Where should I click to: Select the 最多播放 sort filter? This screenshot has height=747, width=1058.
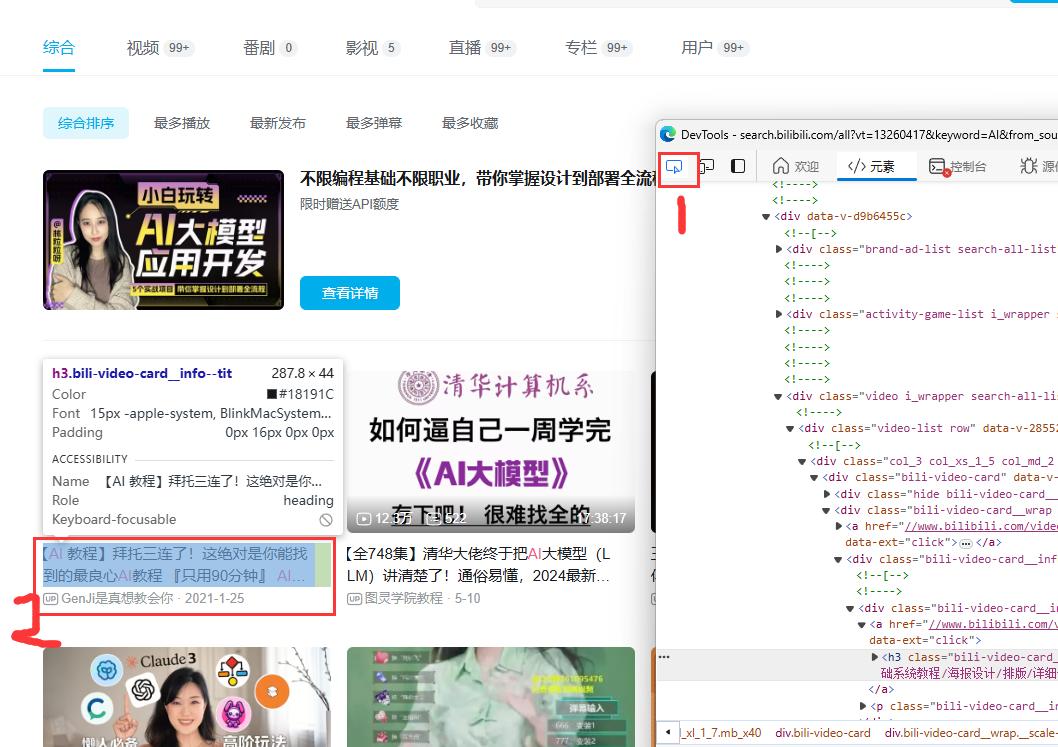(181, 122)
